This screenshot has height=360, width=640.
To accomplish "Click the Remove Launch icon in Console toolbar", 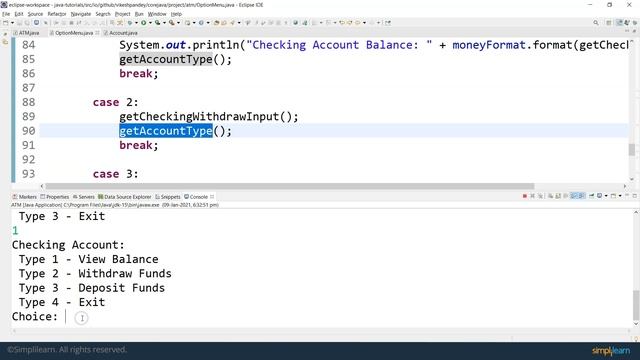I will 532,196.
